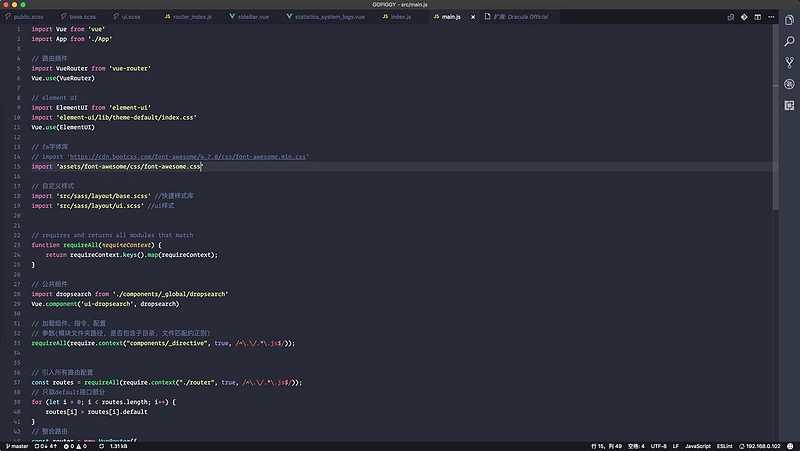Click the ESLint status bar item
800x451 pixels.
coord(724,446)
